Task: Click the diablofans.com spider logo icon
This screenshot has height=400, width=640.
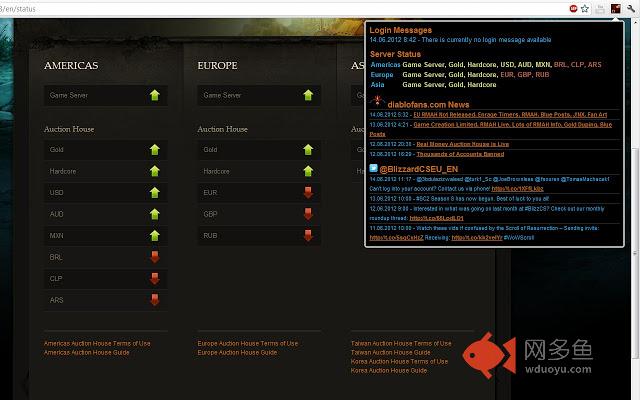Action: [x=377, y=101]
